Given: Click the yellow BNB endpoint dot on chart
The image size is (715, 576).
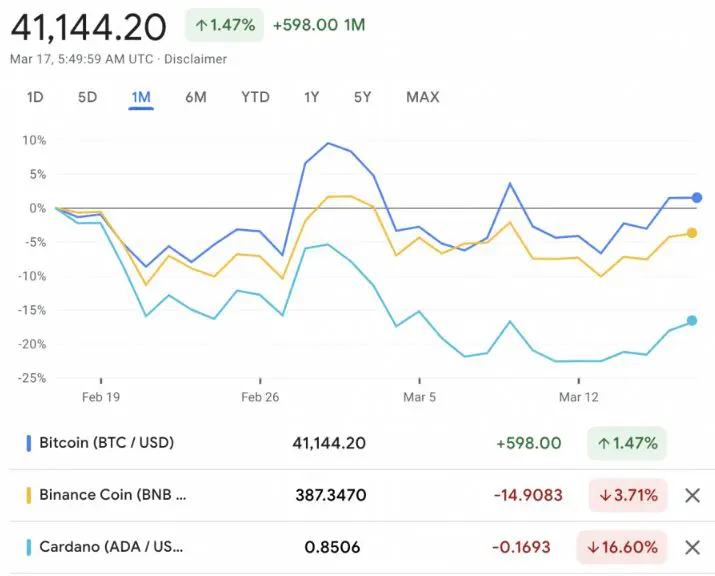Looking at the screenshot, I should tap(692, 233).
